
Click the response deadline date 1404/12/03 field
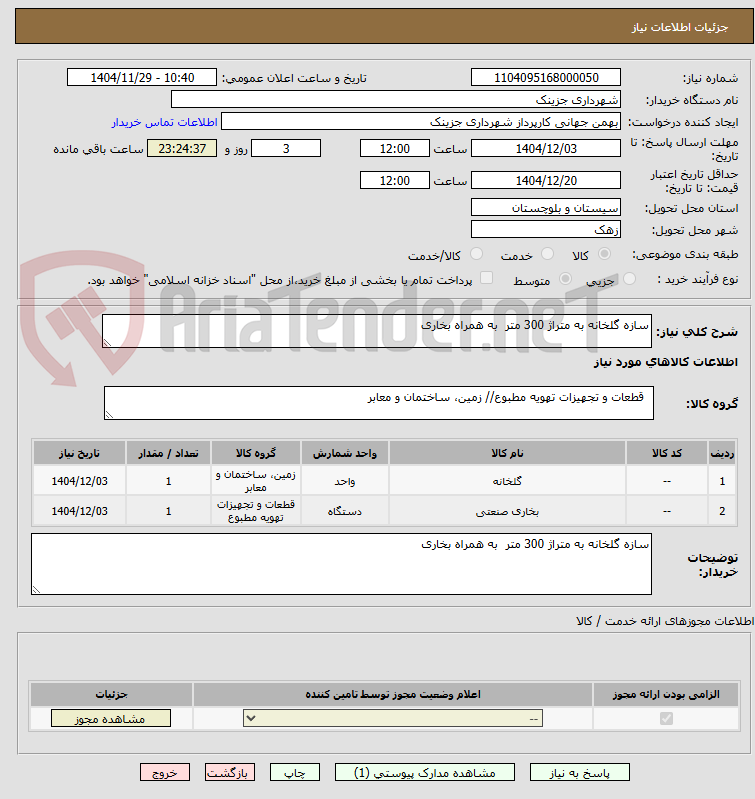pos(546,148)
